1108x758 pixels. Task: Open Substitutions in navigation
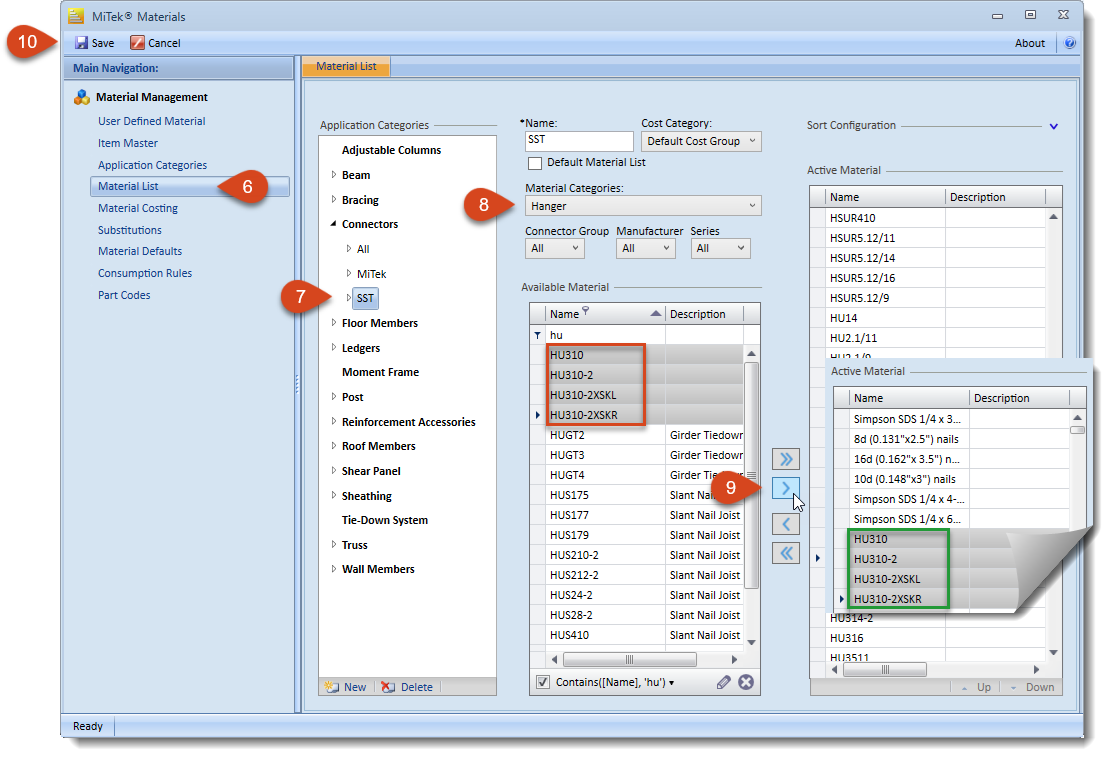point(130,230)
